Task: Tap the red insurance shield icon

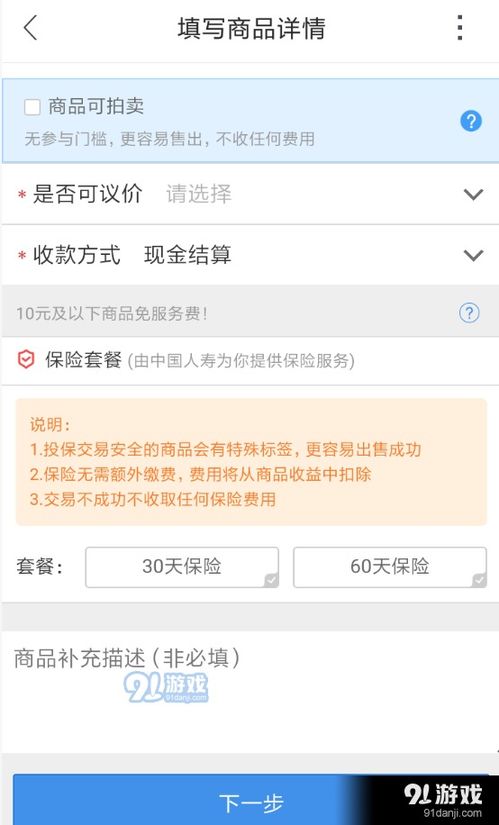Action: (x=26, y=360)
